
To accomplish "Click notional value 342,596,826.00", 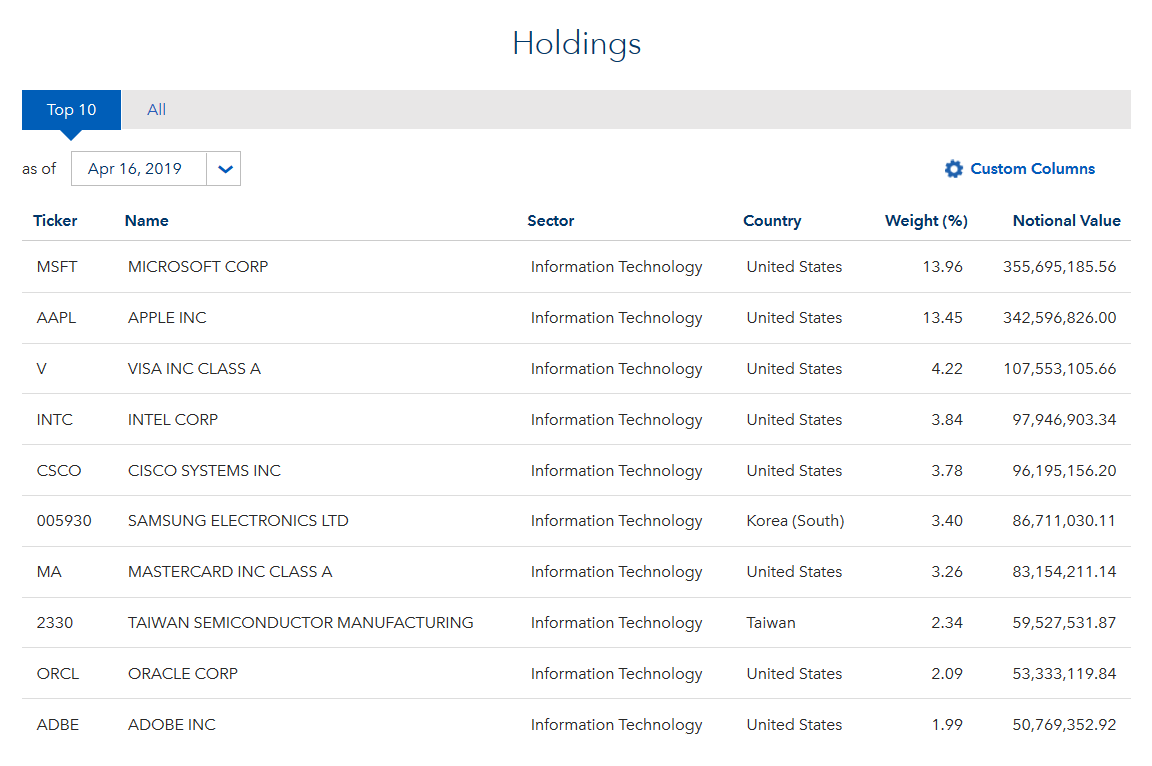I will coord(1059,317).
